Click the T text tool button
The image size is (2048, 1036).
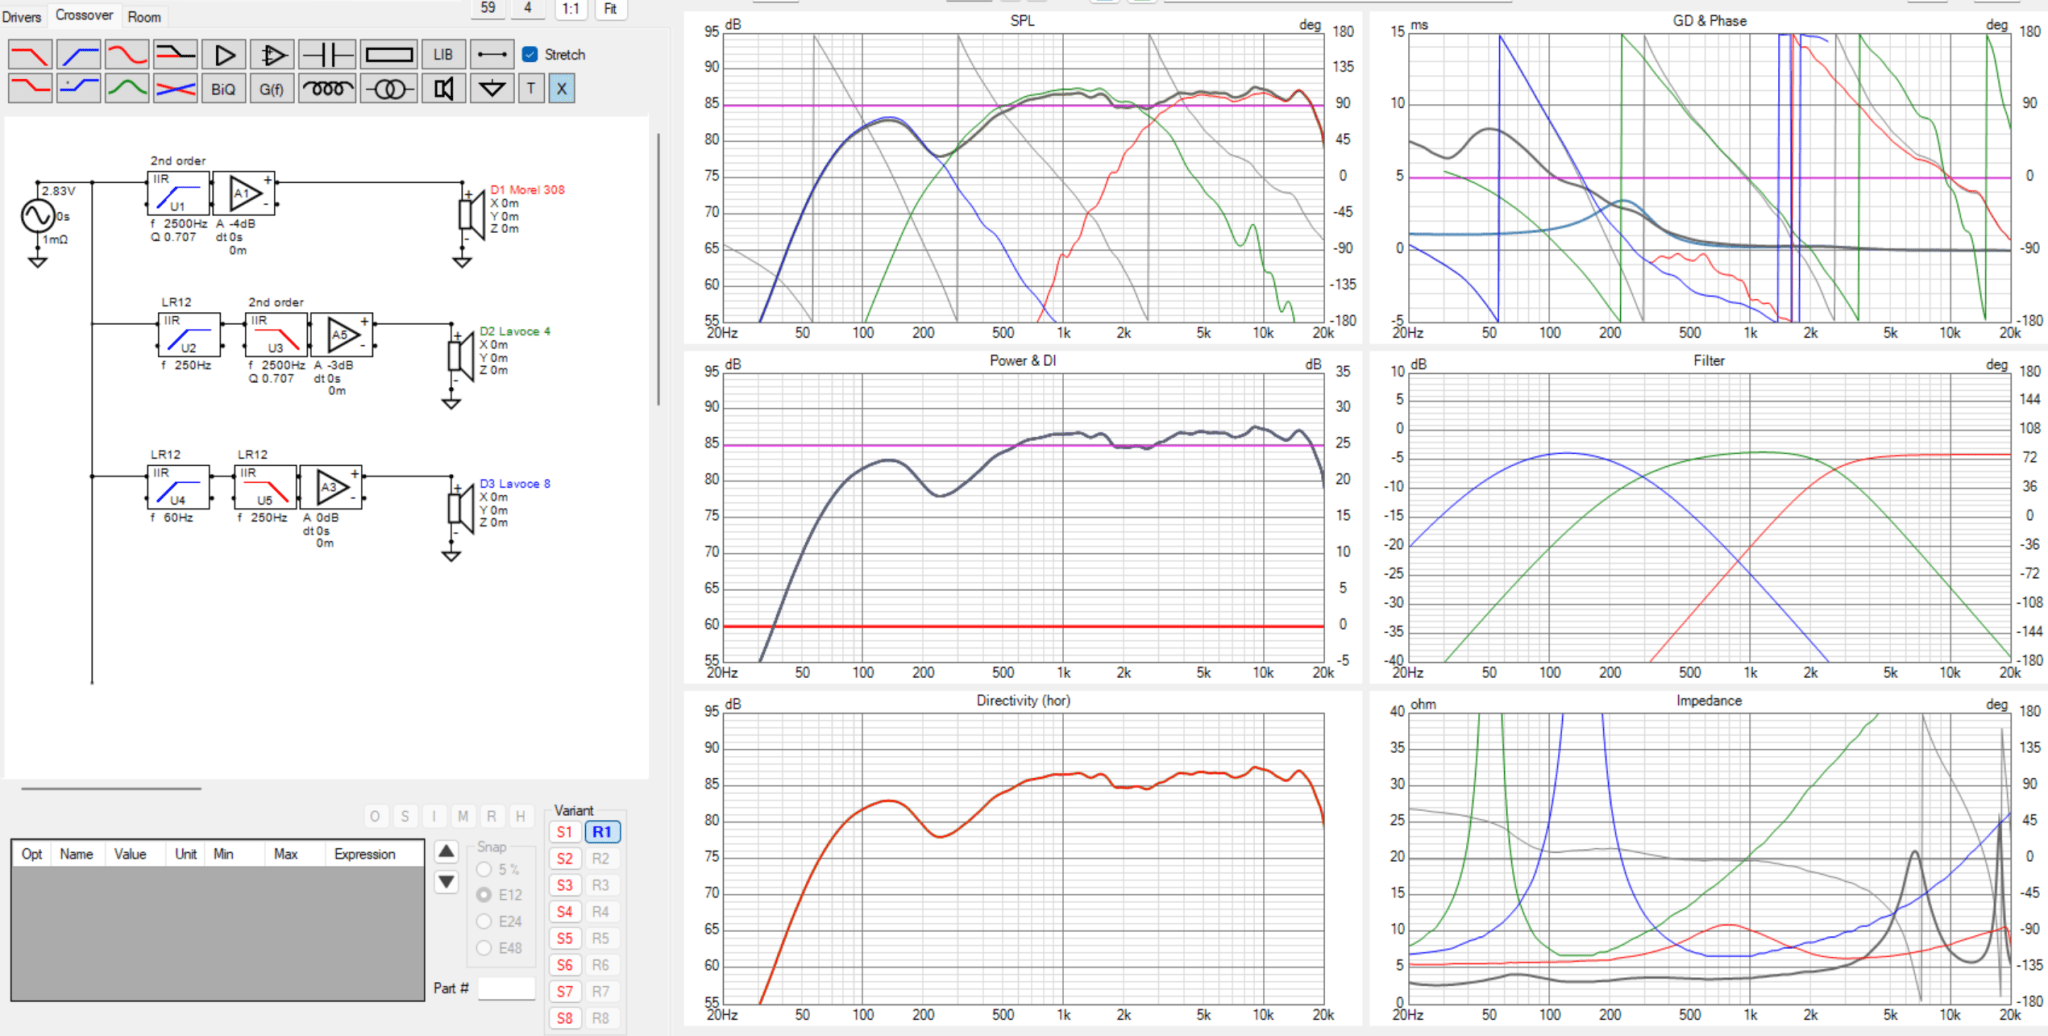[531, 88]
